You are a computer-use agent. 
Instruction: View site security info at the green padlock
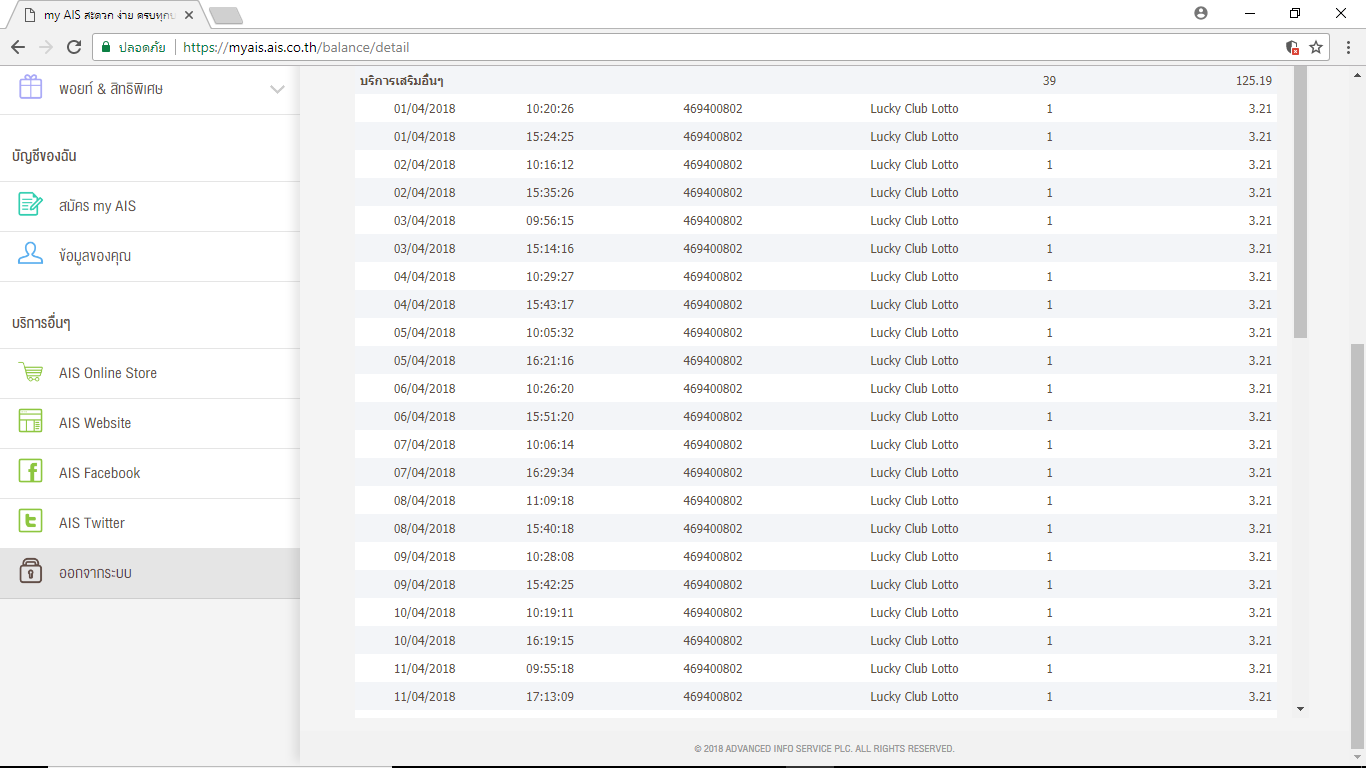[x=105, y=47]
